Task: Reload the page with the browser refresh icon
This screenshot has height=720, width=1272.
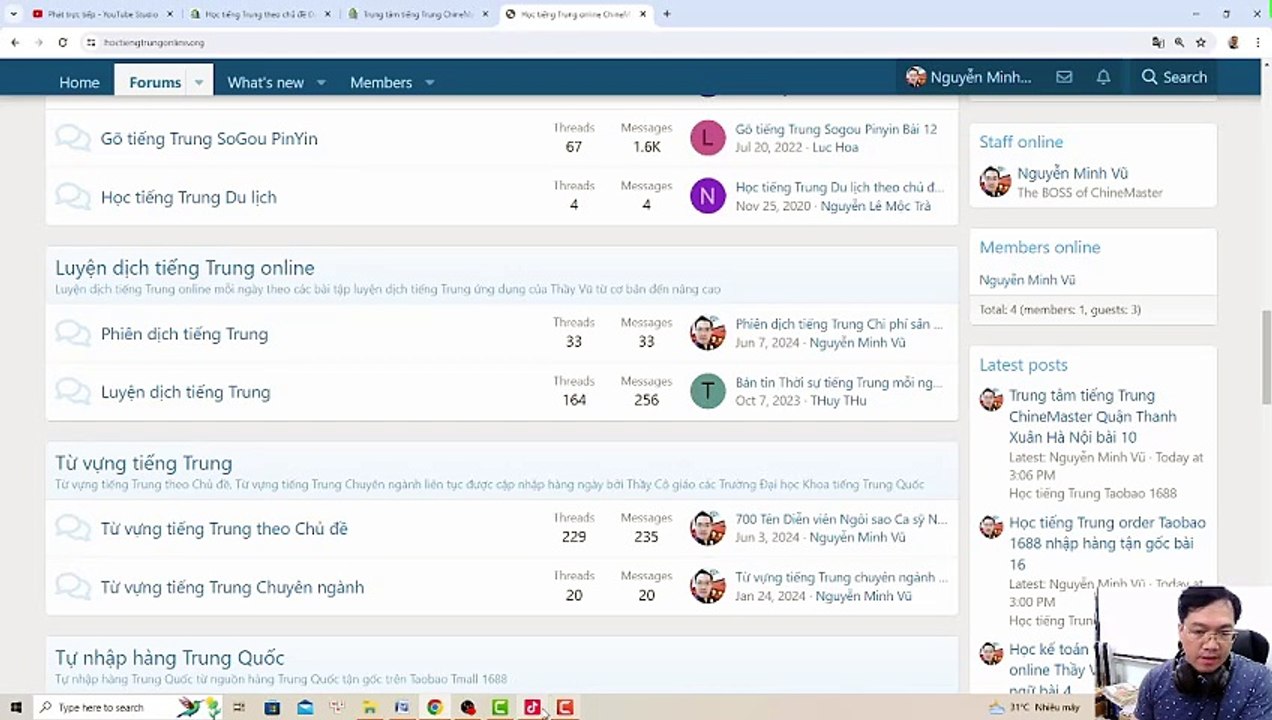Action: click(62, 42)
